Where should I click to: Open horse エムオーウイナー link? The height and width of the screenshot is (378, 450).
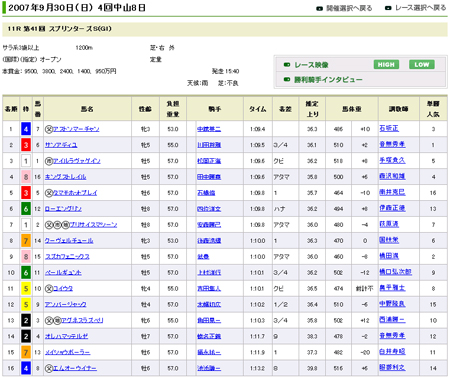tap(75, 368)
